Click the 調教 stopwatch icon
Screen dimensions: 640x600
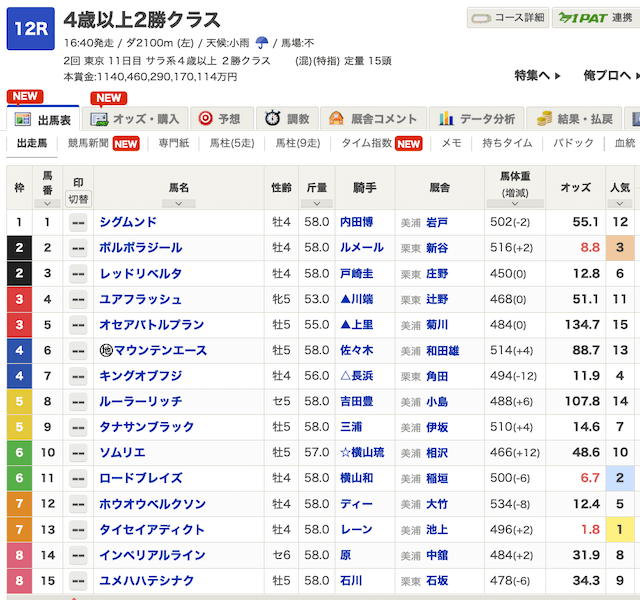click(x=272, y=119)
